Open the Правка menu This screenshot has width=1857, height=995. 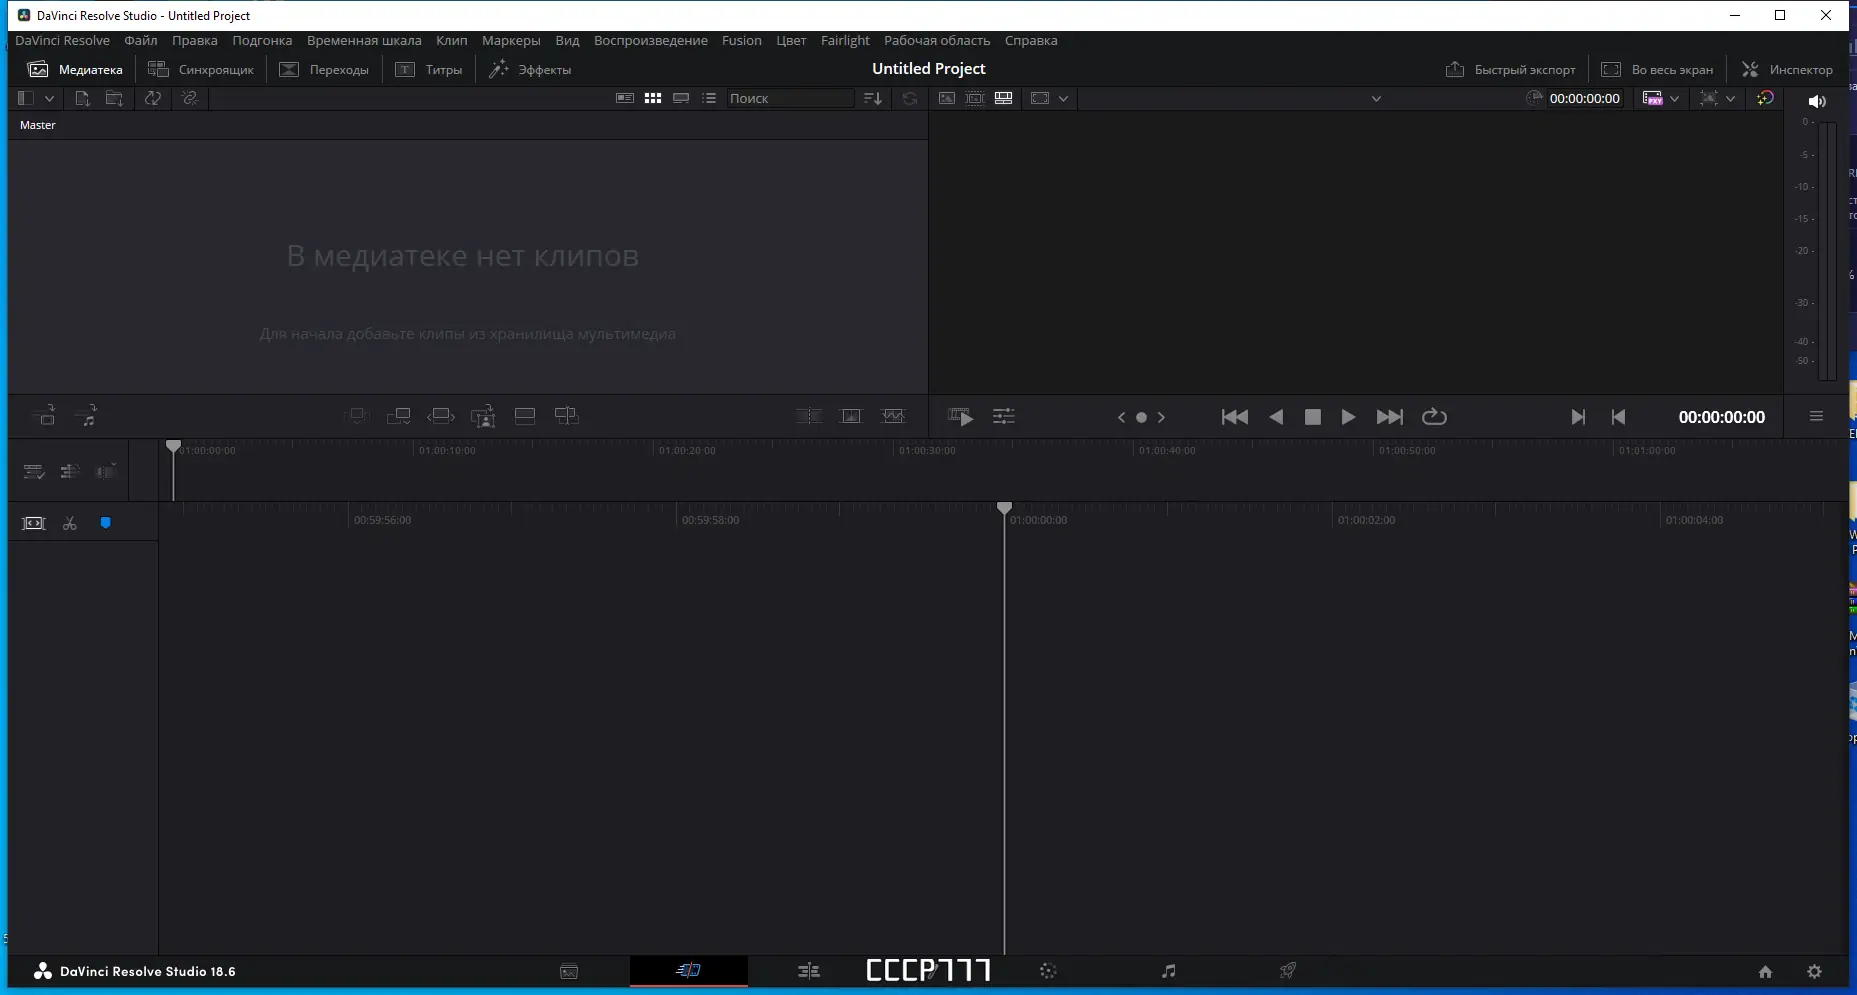194,41
